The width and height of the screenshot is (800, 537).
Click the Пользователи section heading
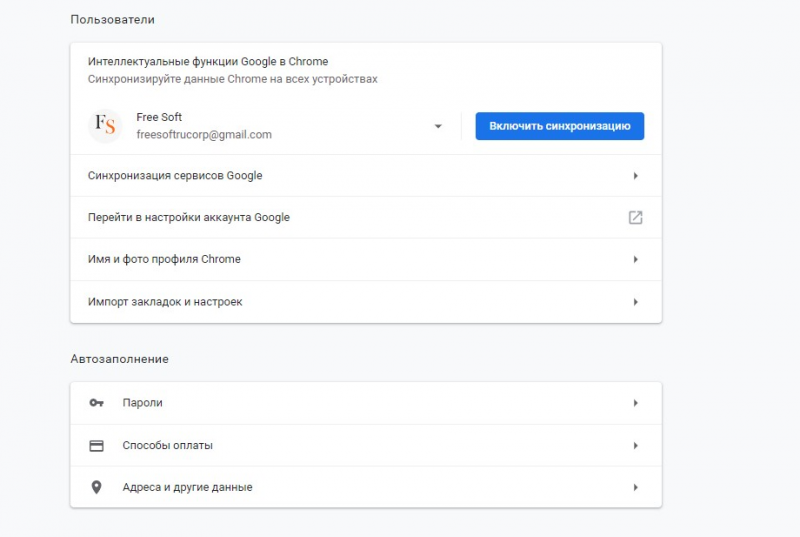[x=113, y=19]
